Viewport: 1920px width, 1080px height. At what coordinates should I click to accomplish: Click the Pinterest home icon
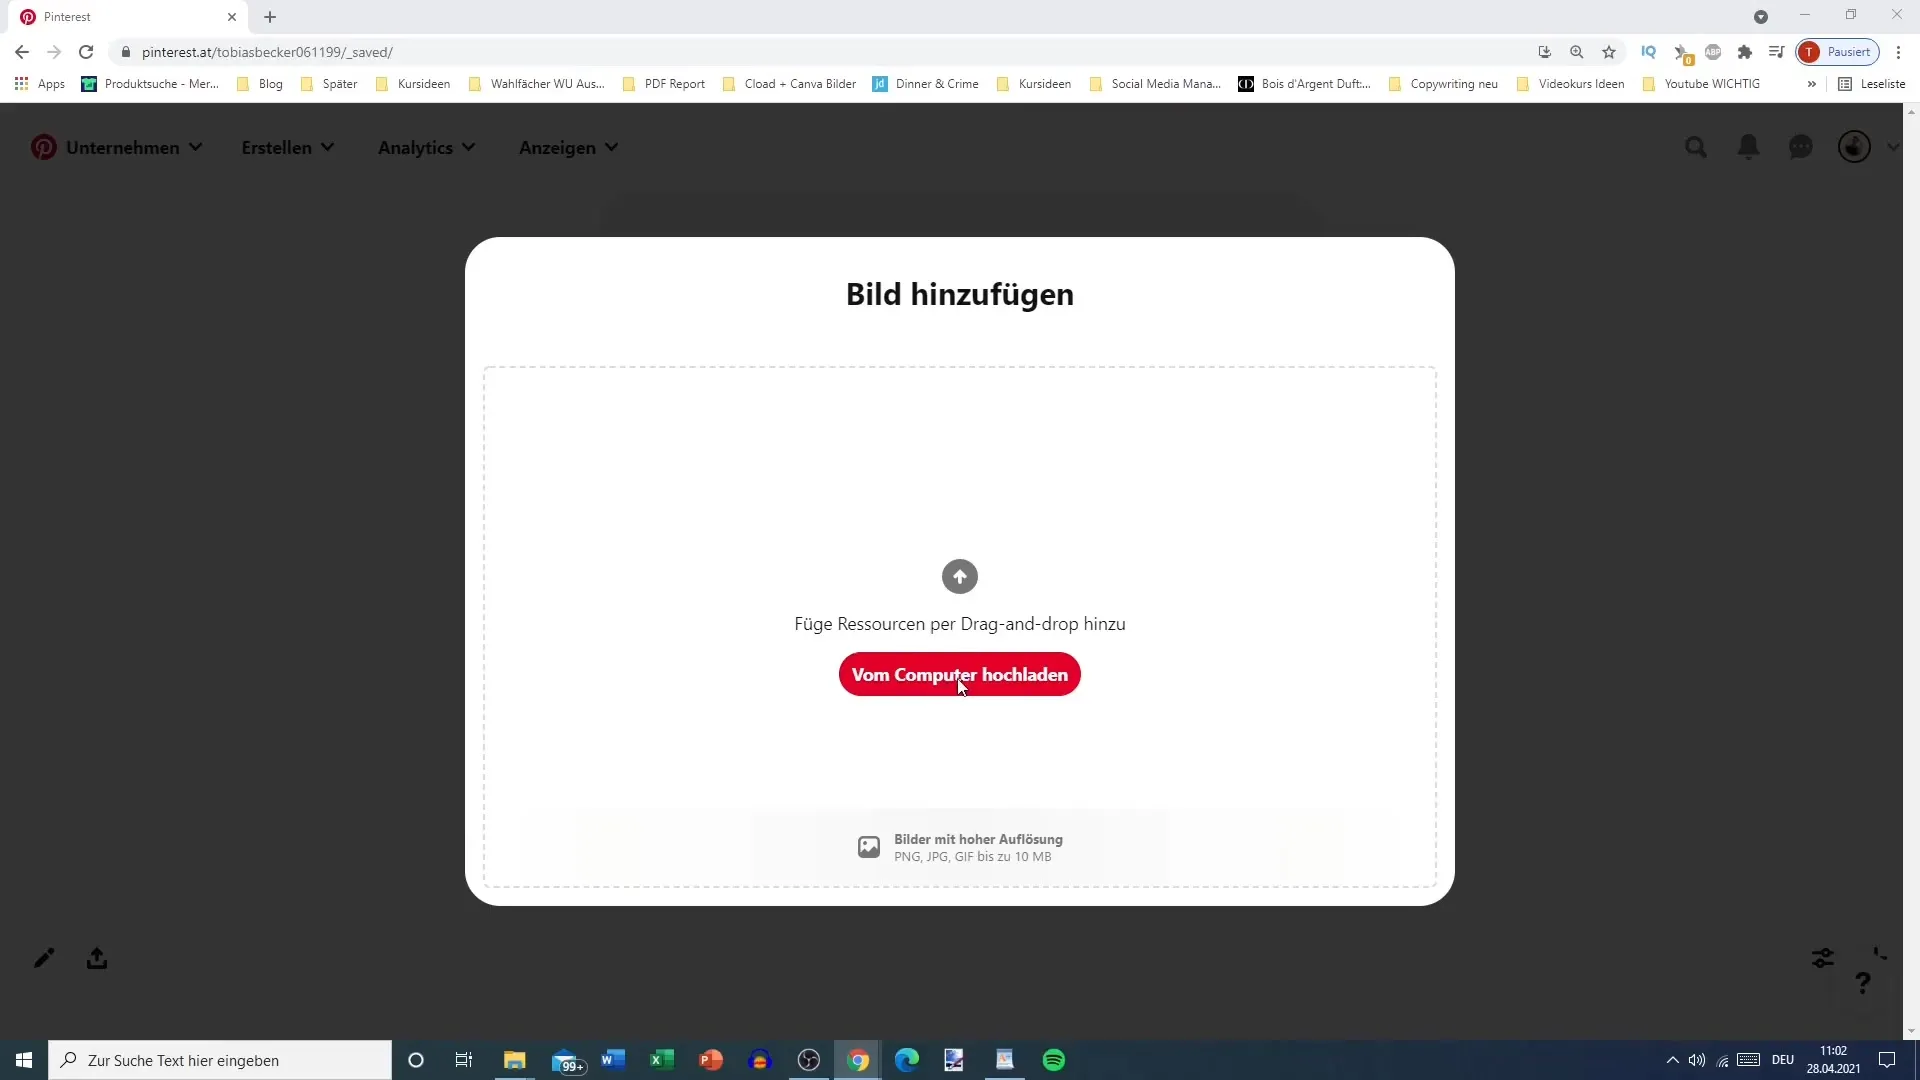pos(44,146)
